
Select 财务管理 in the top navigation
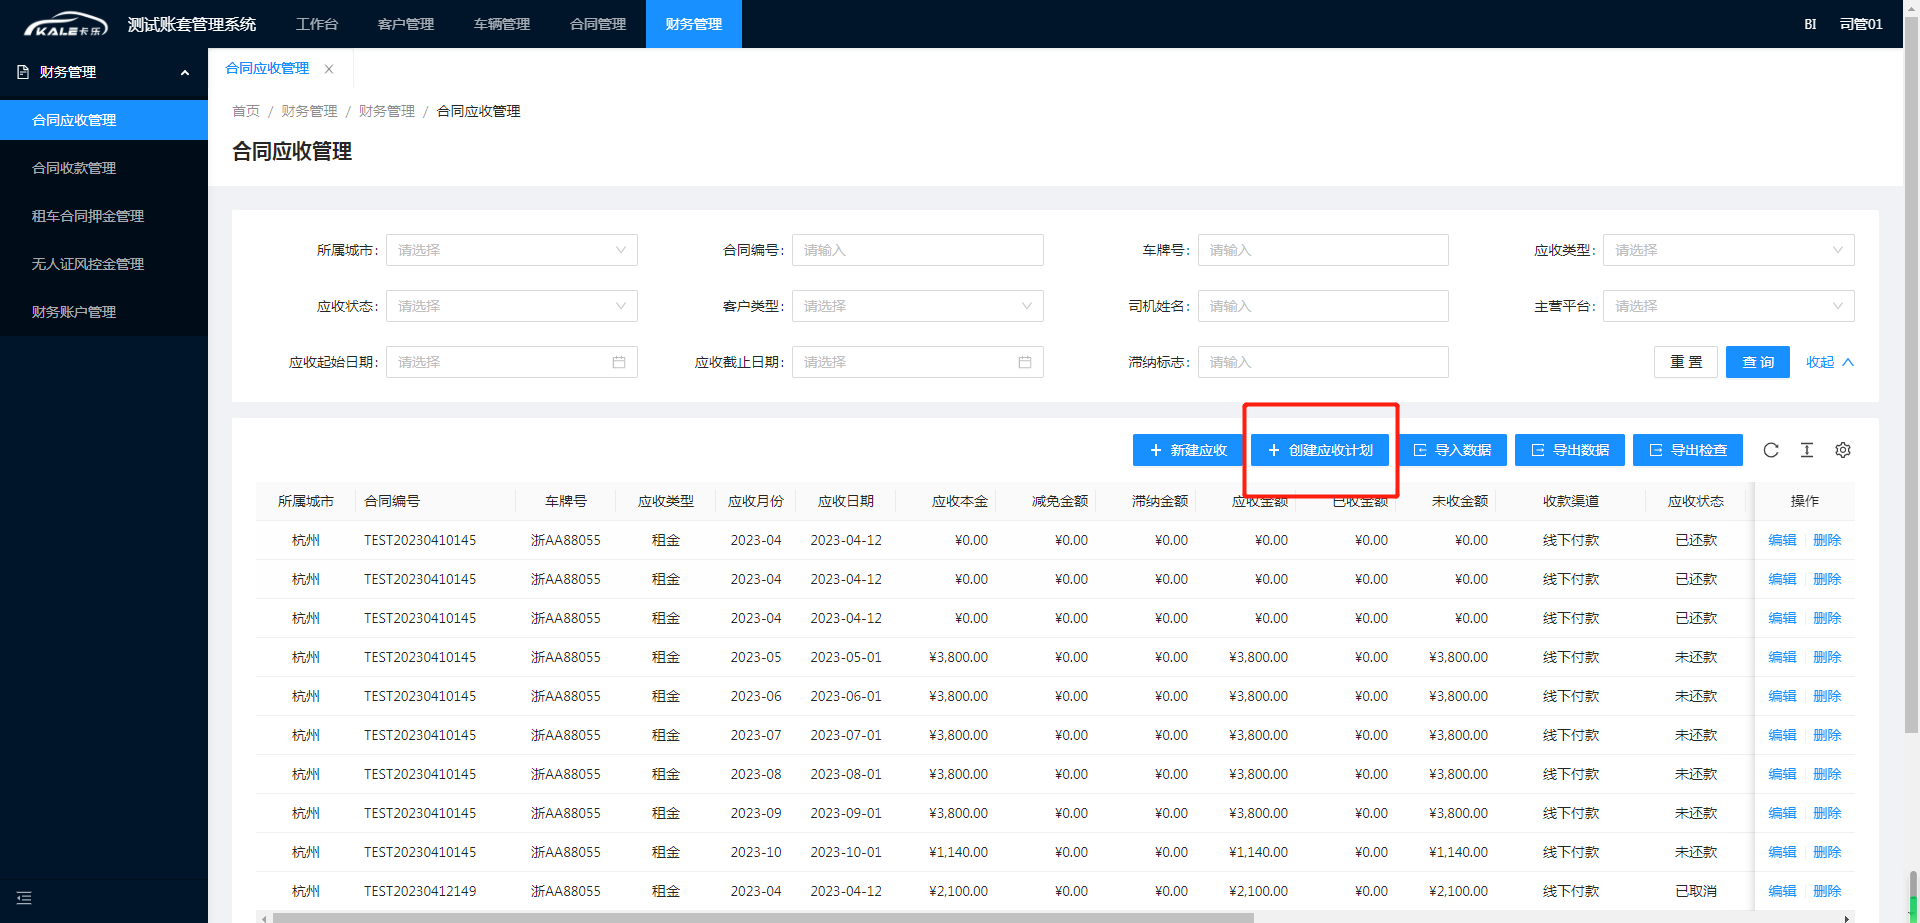pyautogui.click(x=694, y=24)
